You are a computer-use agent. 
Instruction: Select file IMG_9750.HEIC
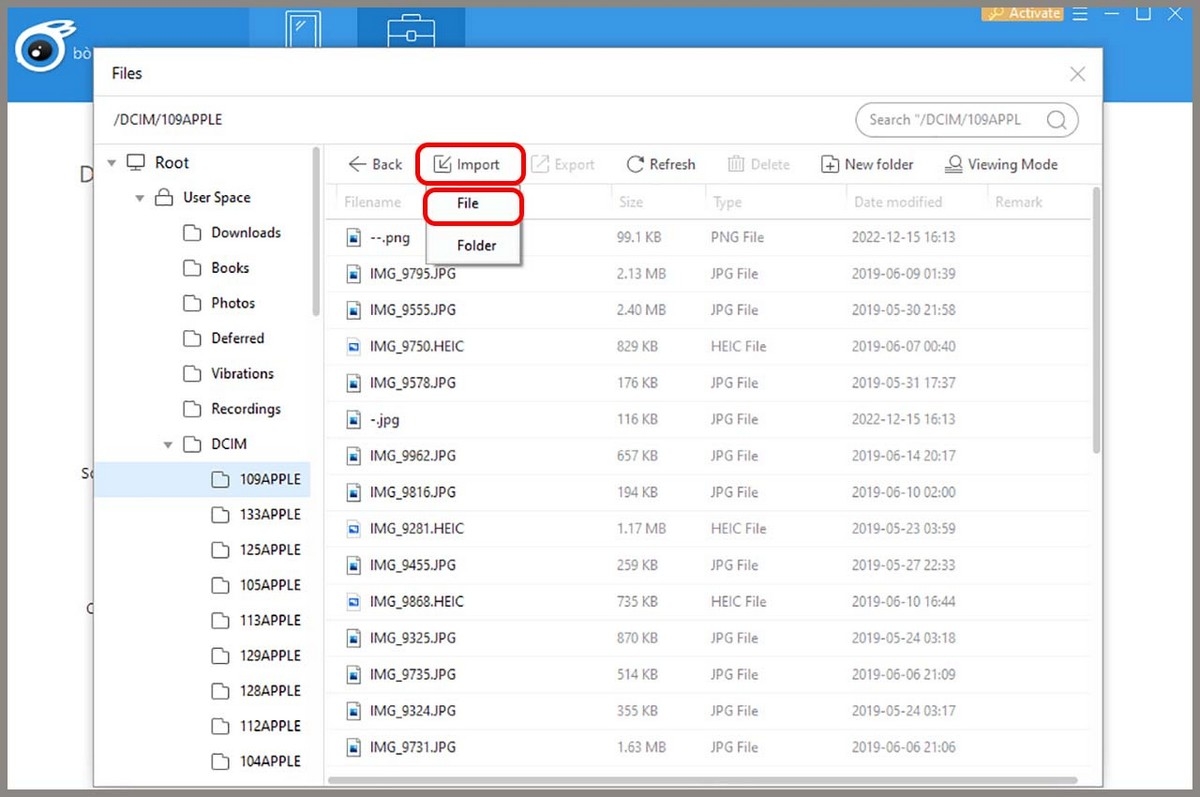[x=416, y=347]
